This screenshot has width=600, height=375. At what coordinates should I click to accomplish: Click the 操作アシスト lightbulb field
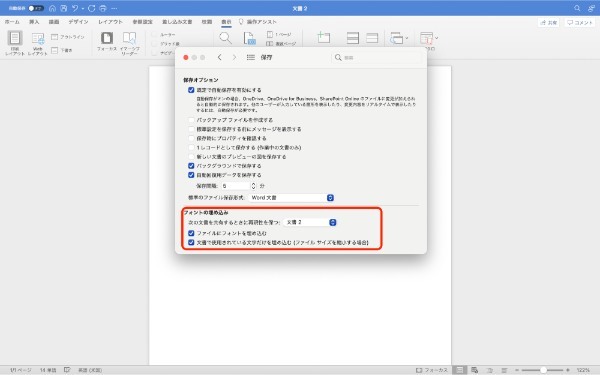(258, 22)
